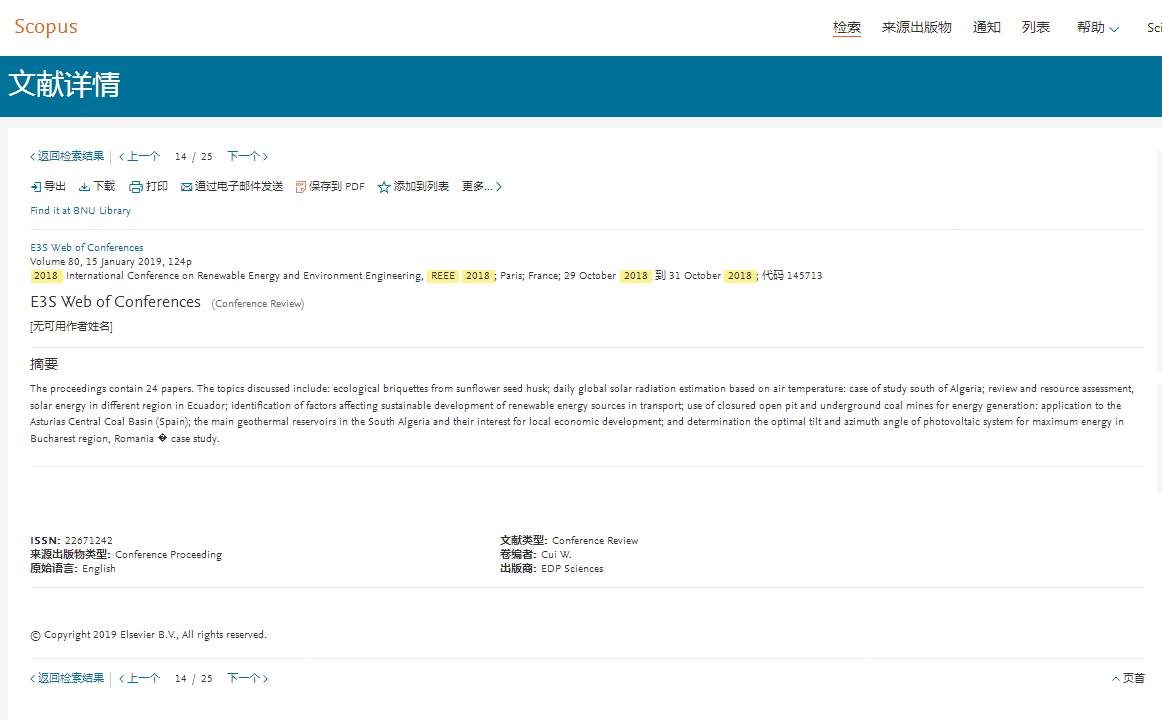Click the Print (打印) icon

point(136,187)
